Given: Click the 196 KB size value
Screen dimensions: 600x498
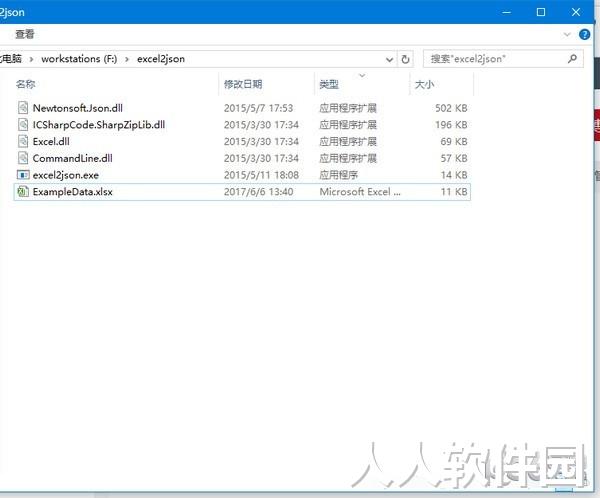Looking at the screenshot, I should point(451,125).
